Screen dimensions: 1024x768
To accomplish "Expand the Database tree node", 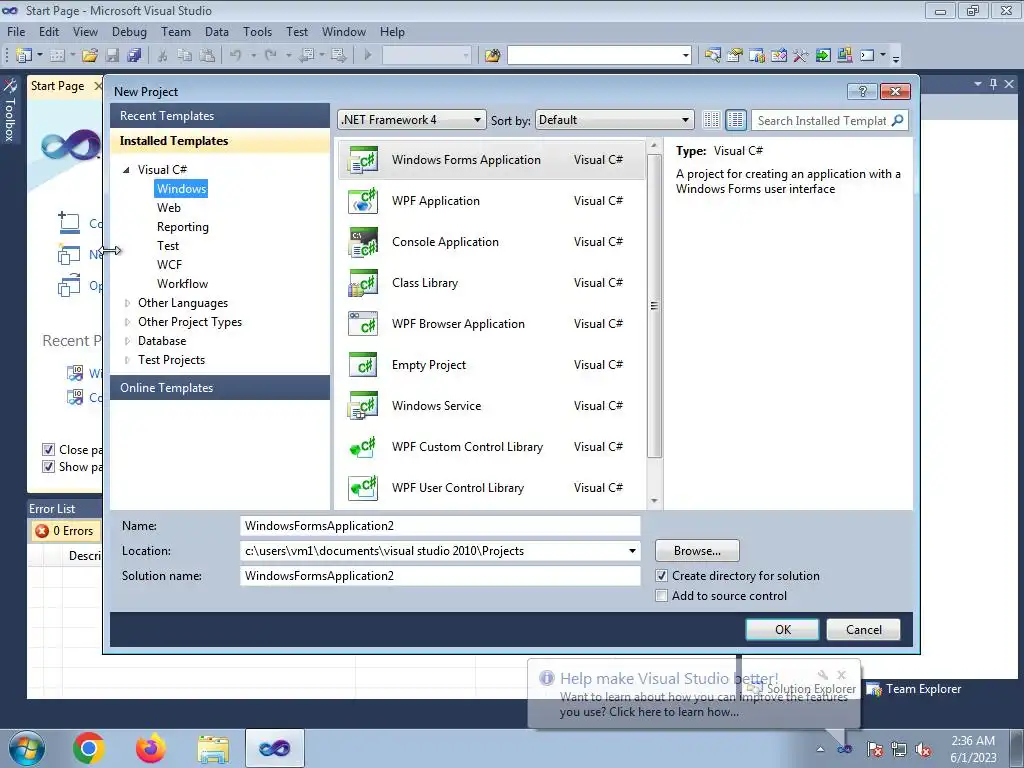I will 127,341.
